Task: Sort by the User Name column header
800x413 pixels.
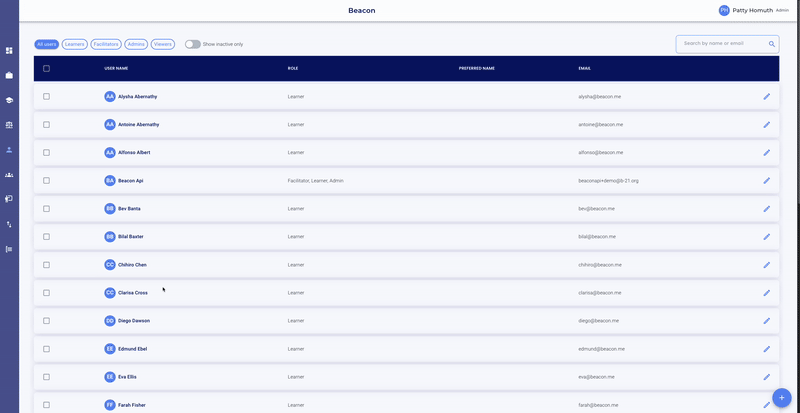Action: (116, 69)
